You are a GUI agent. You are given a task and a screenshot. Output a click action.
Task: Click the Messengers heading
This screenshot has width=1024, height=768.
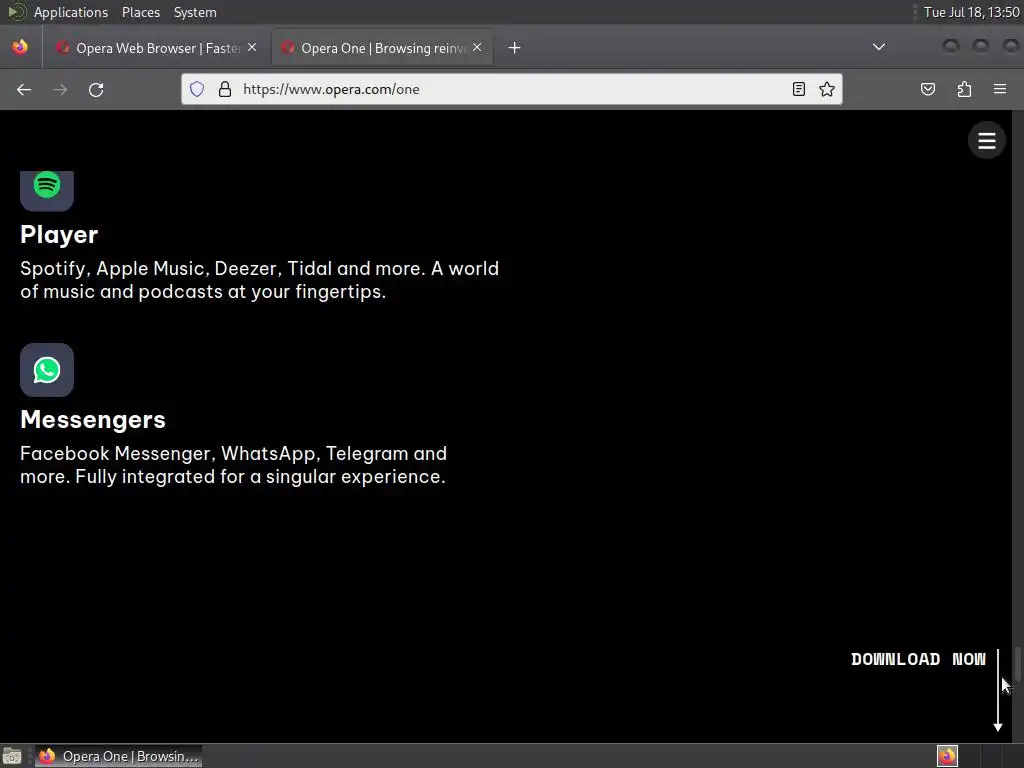pos(93,419)
